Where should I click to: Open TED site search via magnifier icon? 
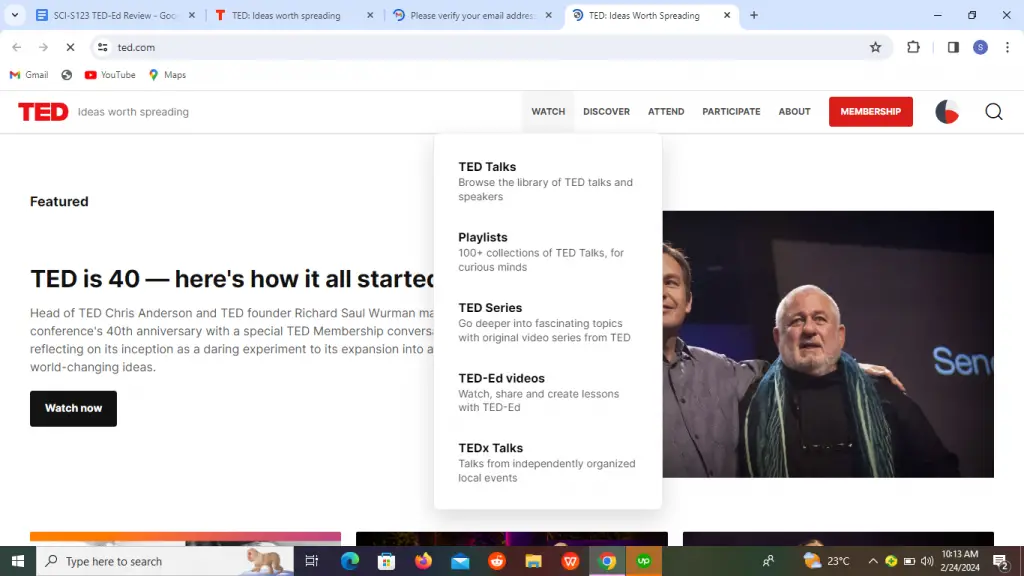[993, 111]
